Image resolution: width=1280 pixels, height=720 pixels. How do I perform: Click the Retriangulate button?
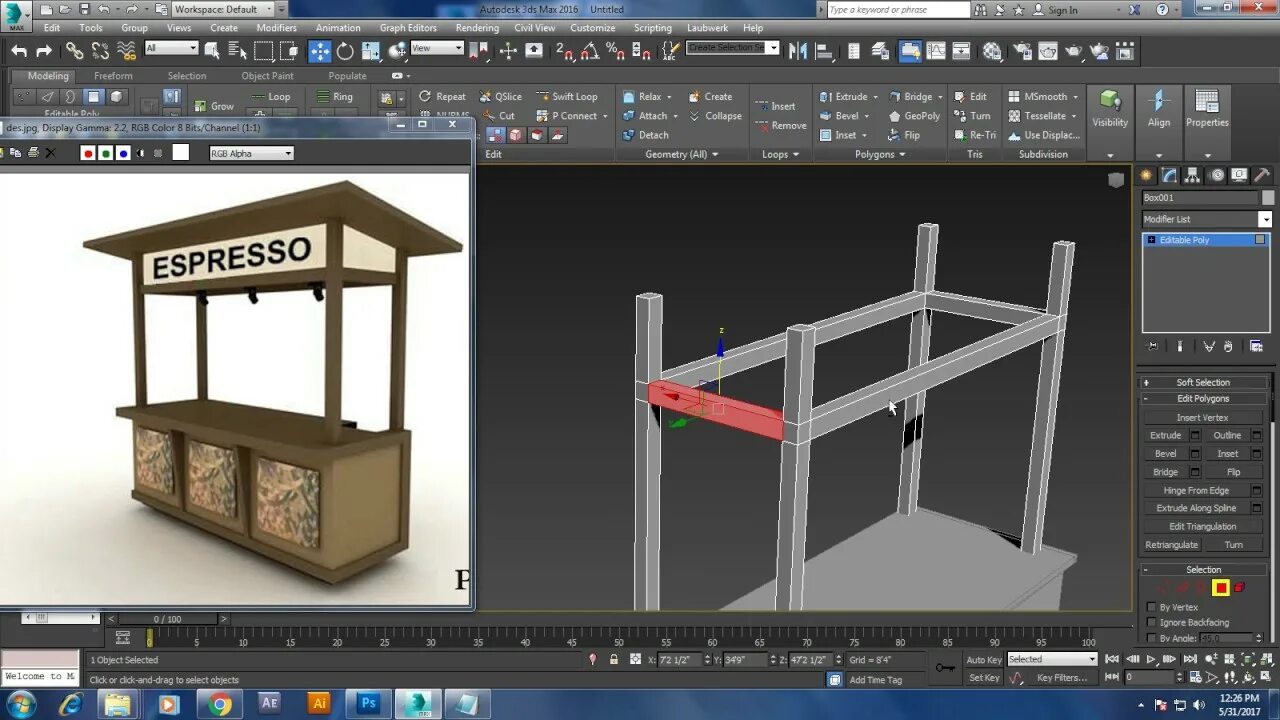(x=1172, y=545)
